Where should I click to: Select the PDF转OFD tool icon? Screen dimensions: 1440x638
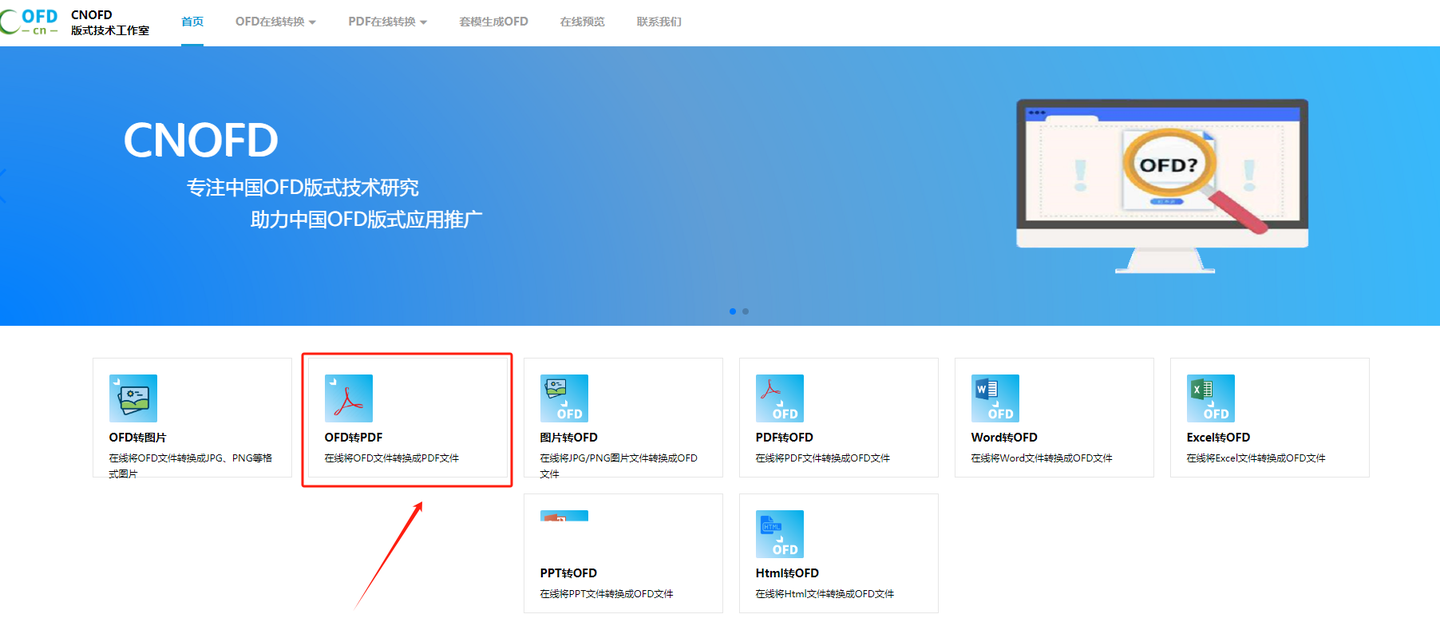click(779, 397)
